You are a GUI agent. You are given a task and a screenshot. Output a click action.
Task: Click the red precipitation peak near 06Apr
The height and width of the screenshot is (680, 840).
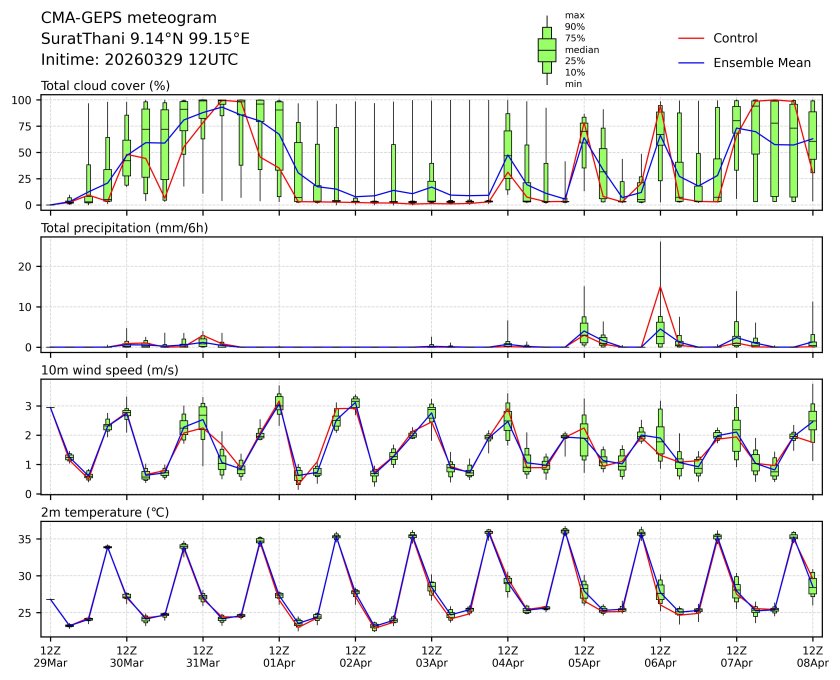click(660, 288)
